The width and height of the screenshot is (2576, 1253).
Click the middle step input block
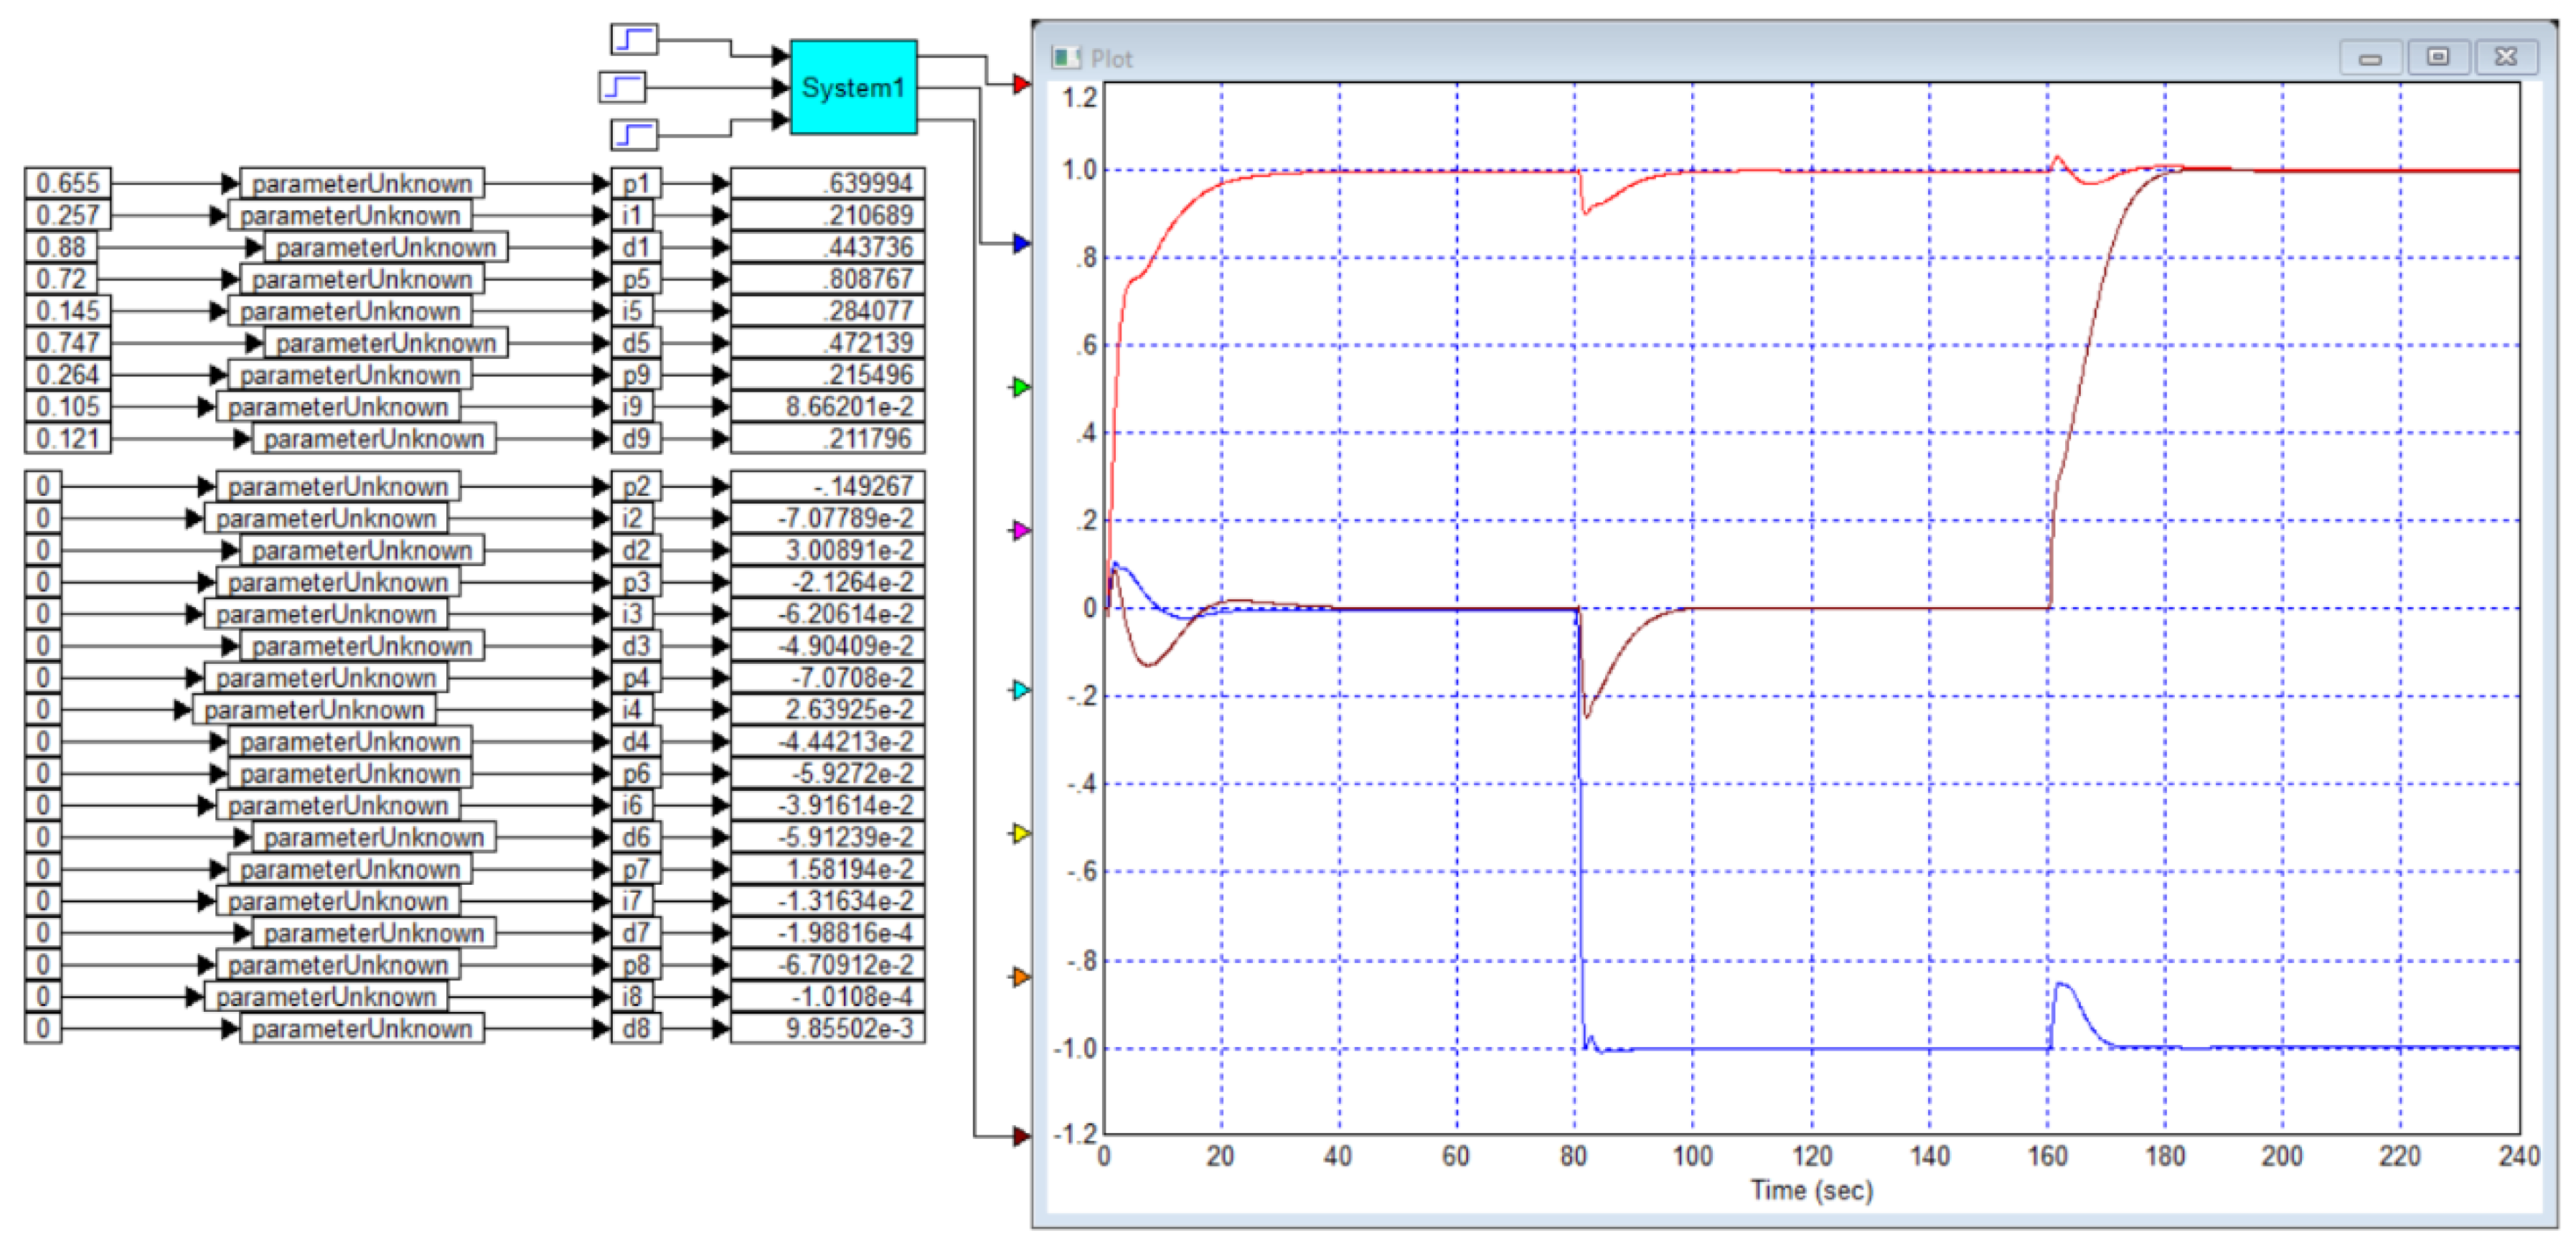(622, 87)
